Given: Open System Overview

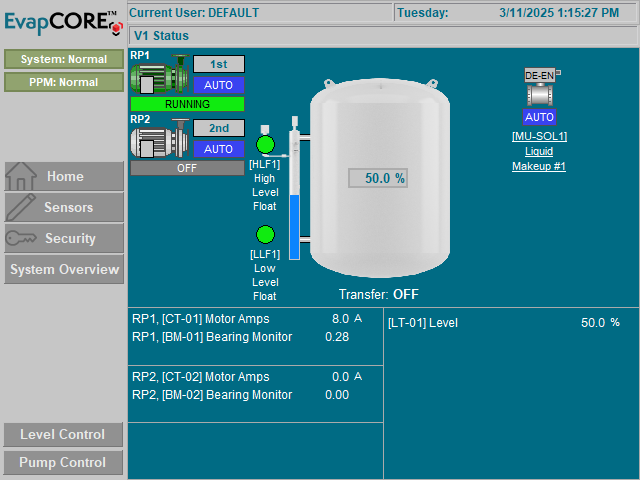Looking at the screenshot, I should point(64,269).
